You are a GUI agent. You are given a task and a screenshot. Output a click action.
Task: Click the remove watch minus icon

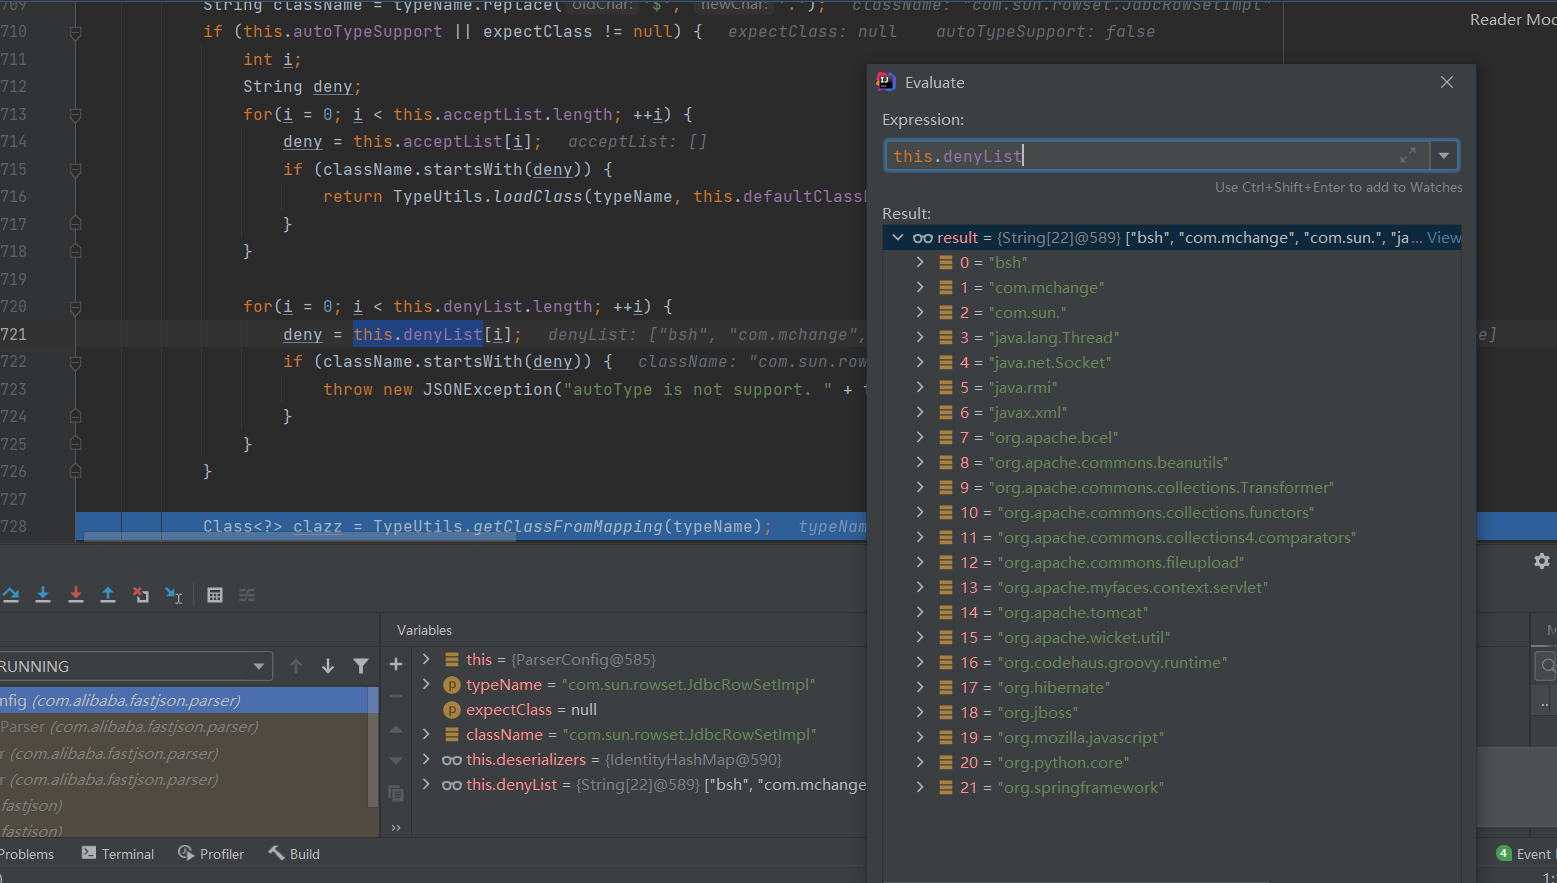(x=396, y=696)
